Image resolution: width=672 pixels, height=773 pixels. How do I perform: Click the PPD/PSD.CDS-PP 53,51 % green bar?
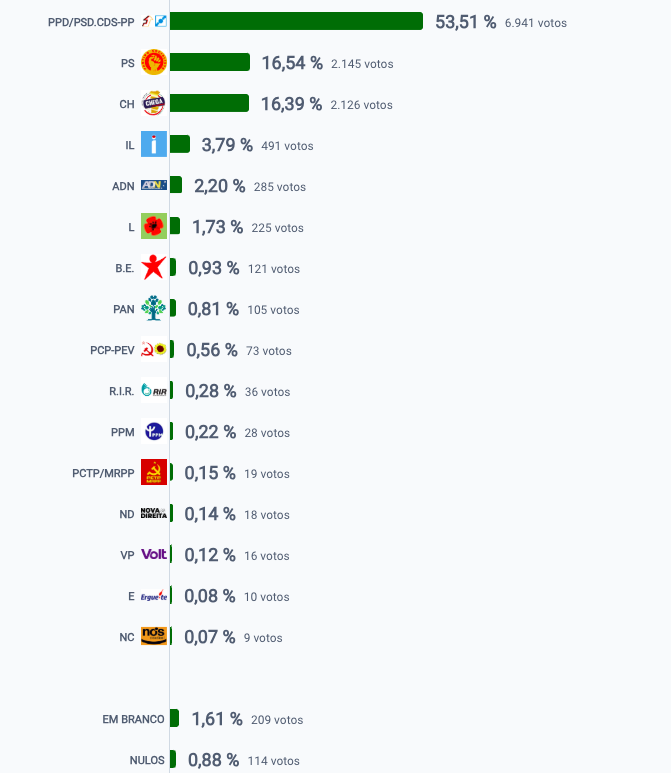296,21
